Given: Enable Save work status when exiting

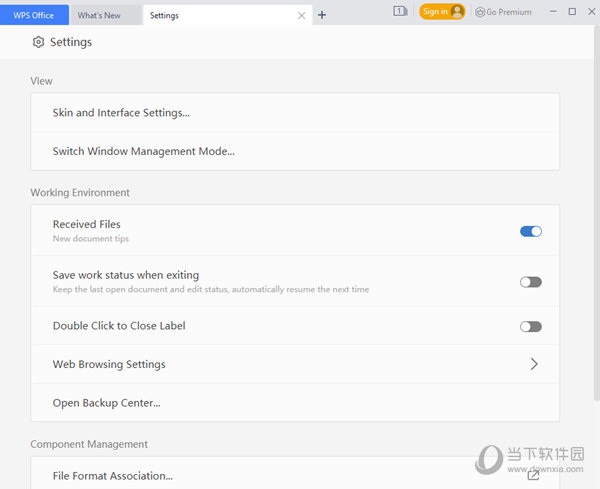Looking at the screenshot, I should click(x=531, y=282).
